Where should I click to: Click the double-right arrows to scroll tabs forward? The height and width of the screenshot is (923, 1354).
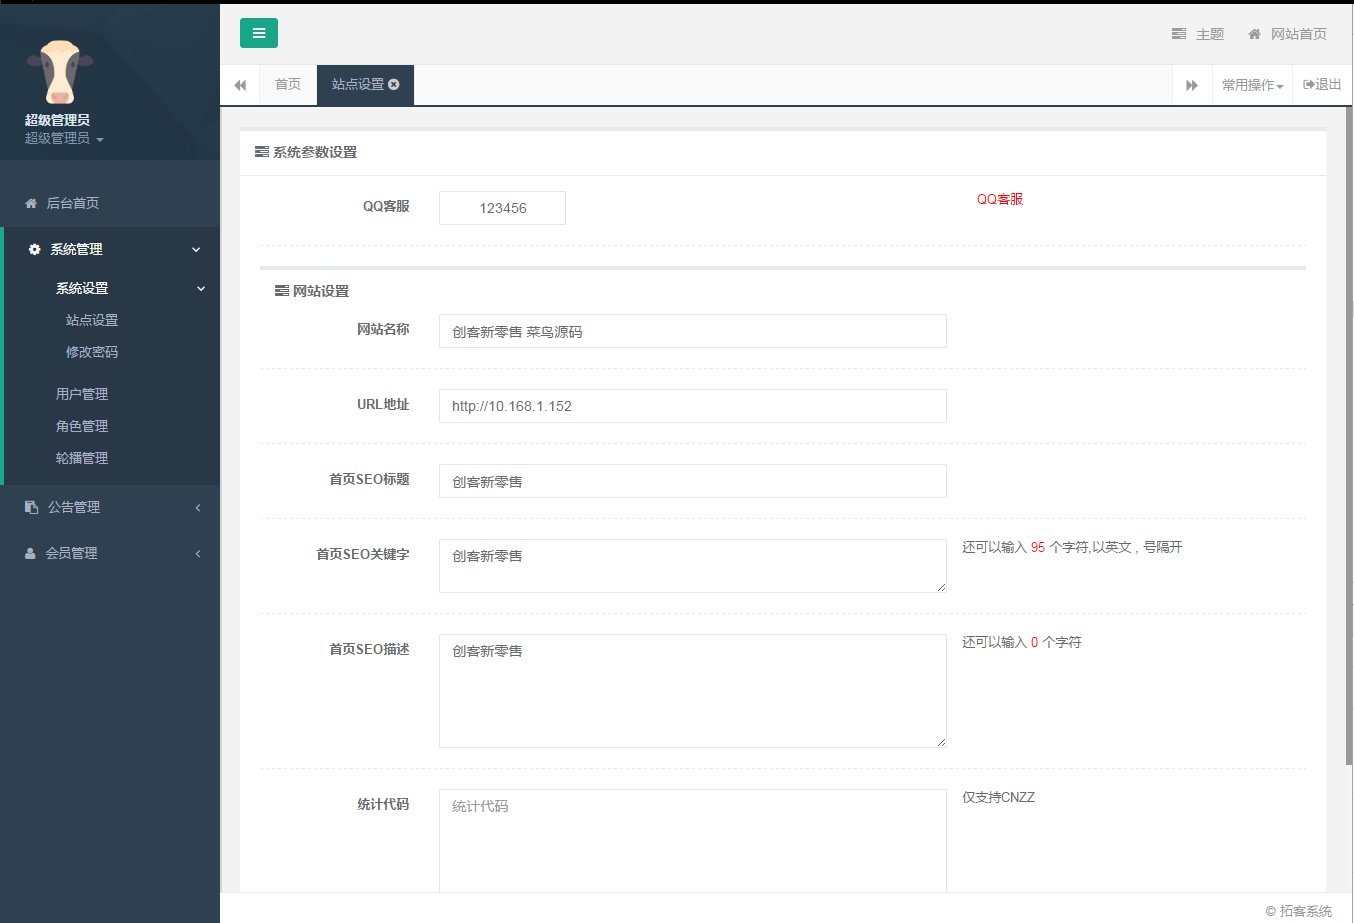[1192, 84]
